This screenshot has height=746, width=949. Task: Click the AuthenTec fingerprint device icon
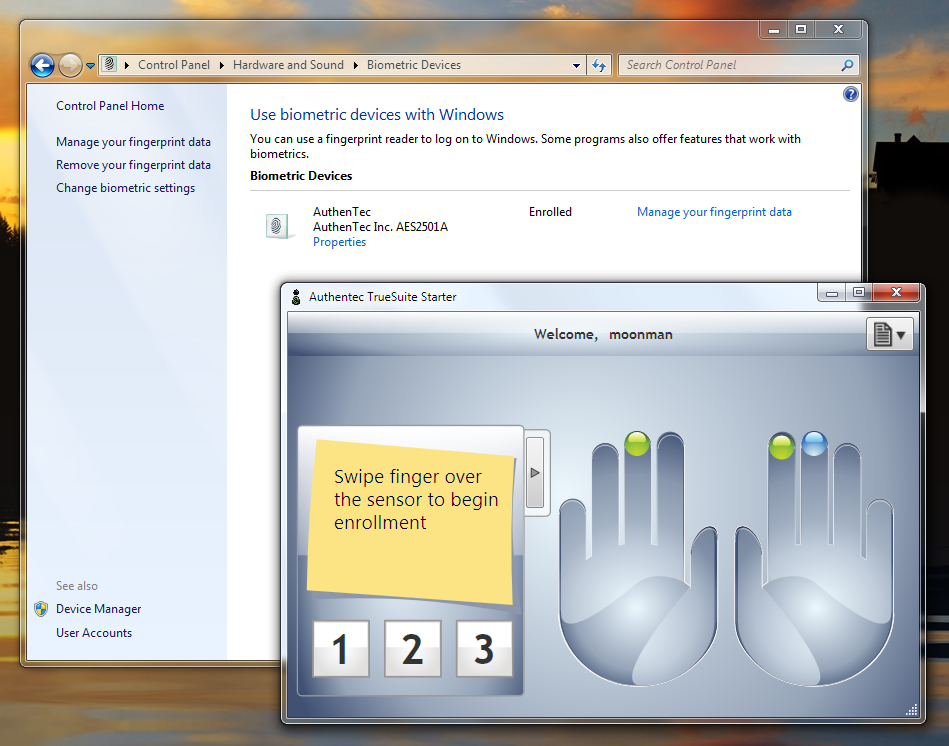(280, 226)
